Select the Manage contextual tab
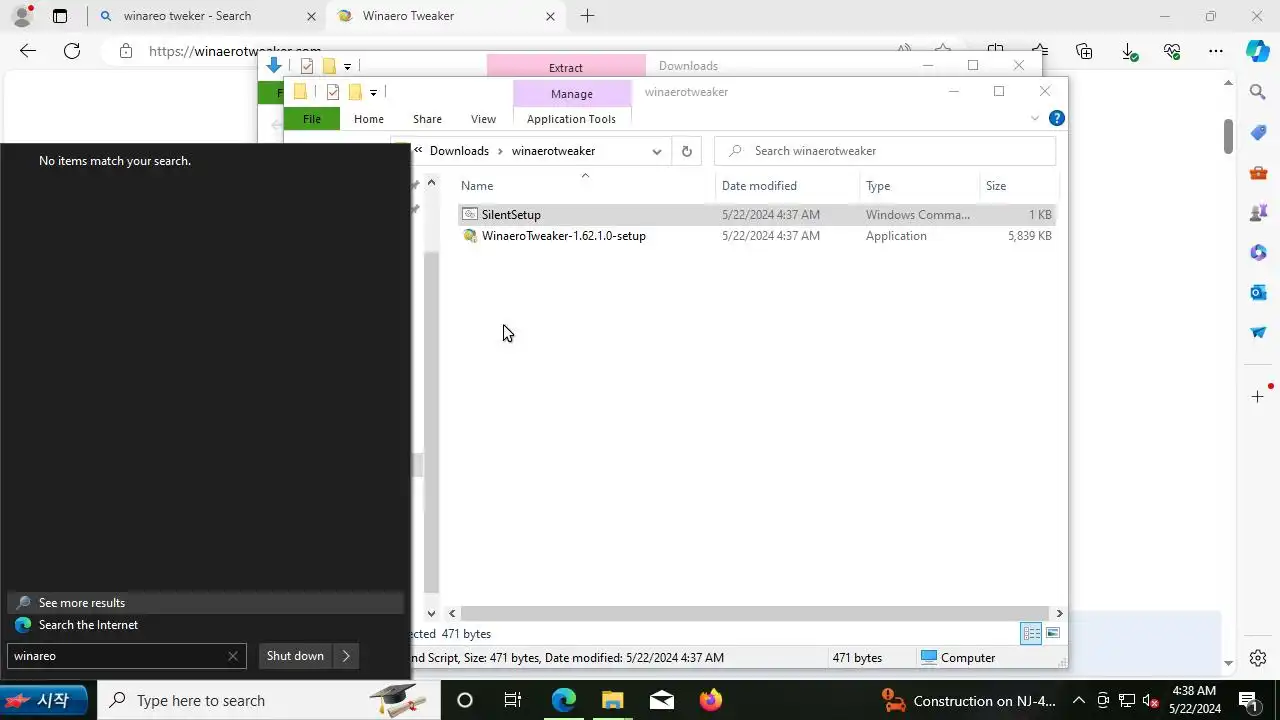This screenshot has height=720, width=1280. (x=572, y=94)
